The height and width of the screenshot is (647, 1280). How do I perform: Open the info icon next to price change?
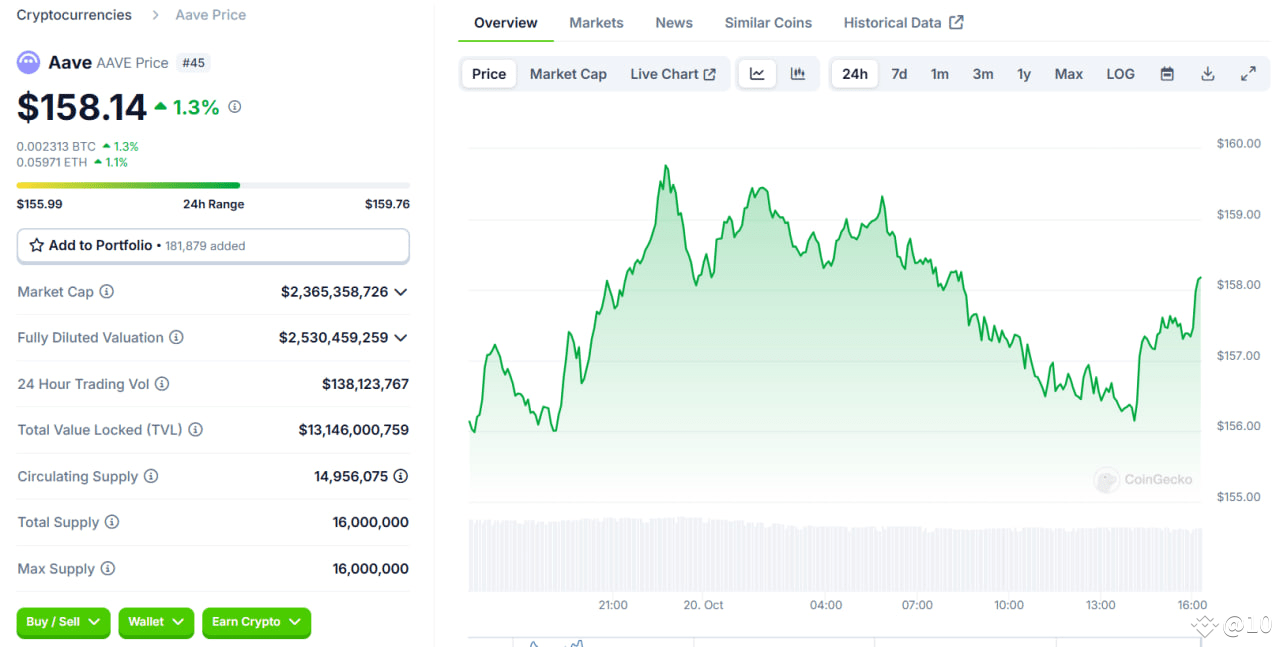click(x=234, y=106)
